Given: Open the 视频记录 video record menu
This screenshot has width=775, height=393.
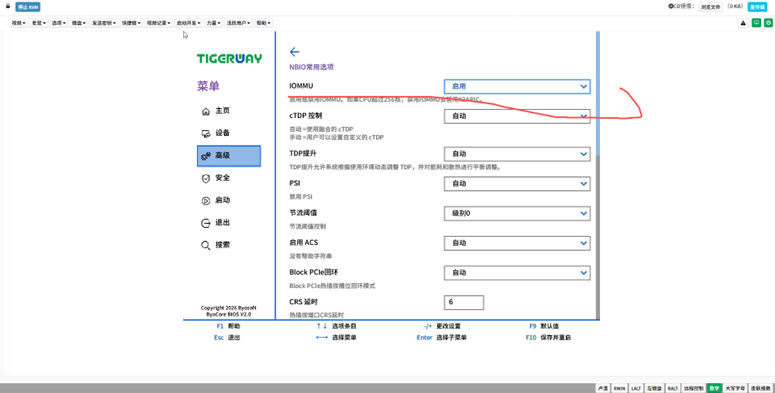Looking at the screenshot, I should tap(158, 23).
